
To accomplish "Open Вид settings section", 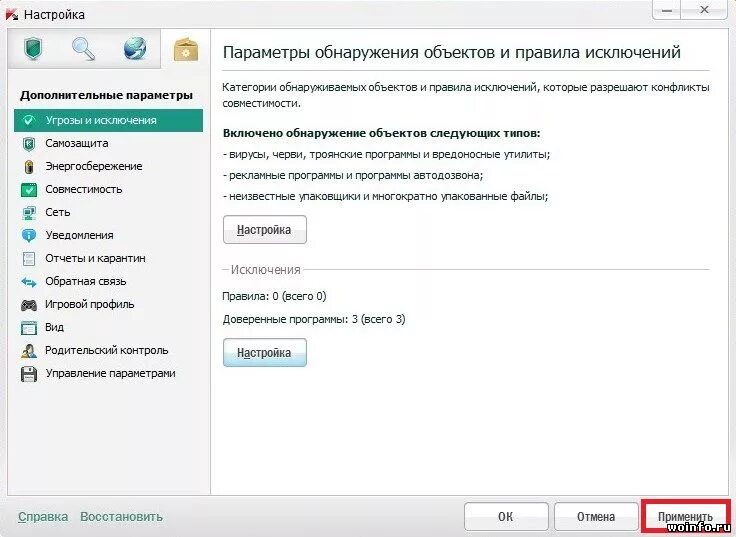I will tap(108, 327).
